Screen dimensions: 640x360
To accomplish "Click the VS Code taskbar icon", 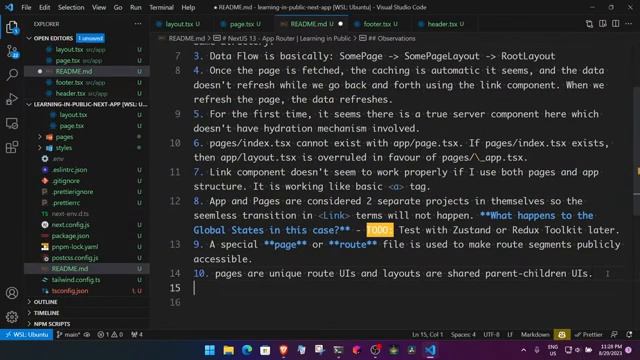I will (x=430, y=350).
